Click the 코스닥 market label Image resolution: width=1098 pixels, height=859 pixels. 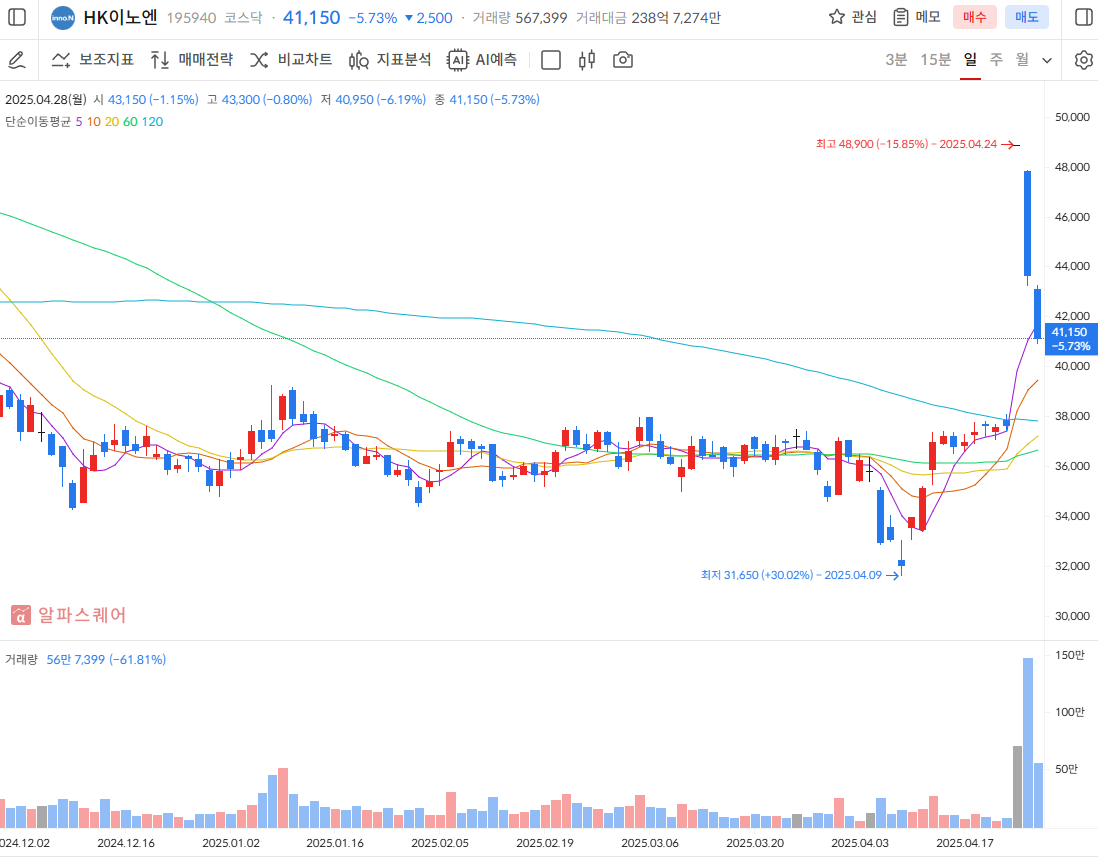(243, 18)
